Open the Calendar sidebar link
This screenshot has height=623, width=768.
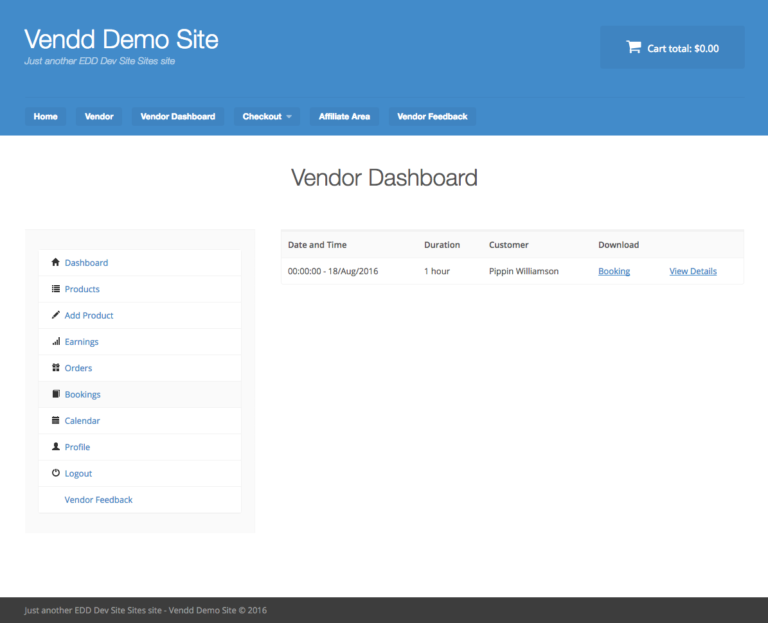82,421
